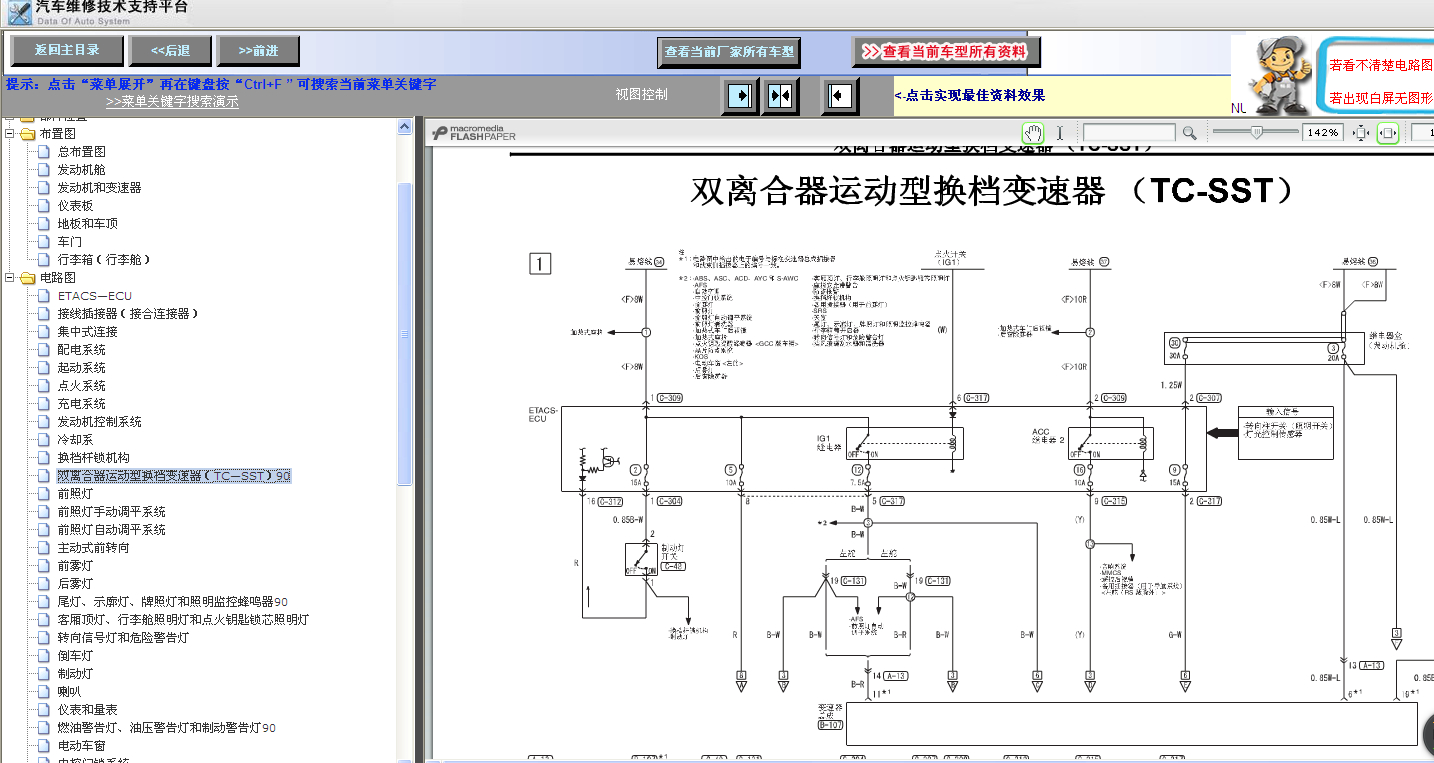This screenshot has width=1434, height=763.
Task: Click 查看当前车型所有资料 button
Action: tap(946, 52)
